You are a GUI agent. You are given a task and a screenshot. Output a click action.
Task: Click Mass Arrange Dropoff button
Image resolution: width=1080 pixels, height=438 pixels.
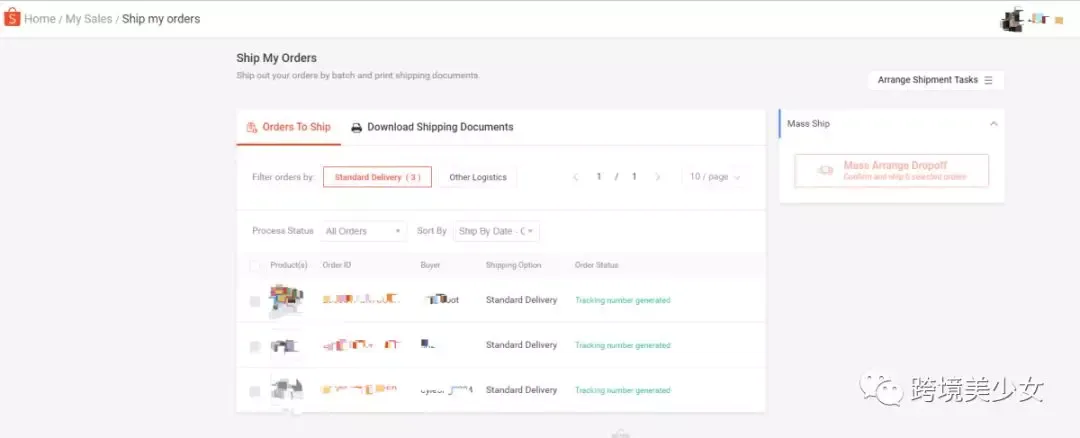892,171
